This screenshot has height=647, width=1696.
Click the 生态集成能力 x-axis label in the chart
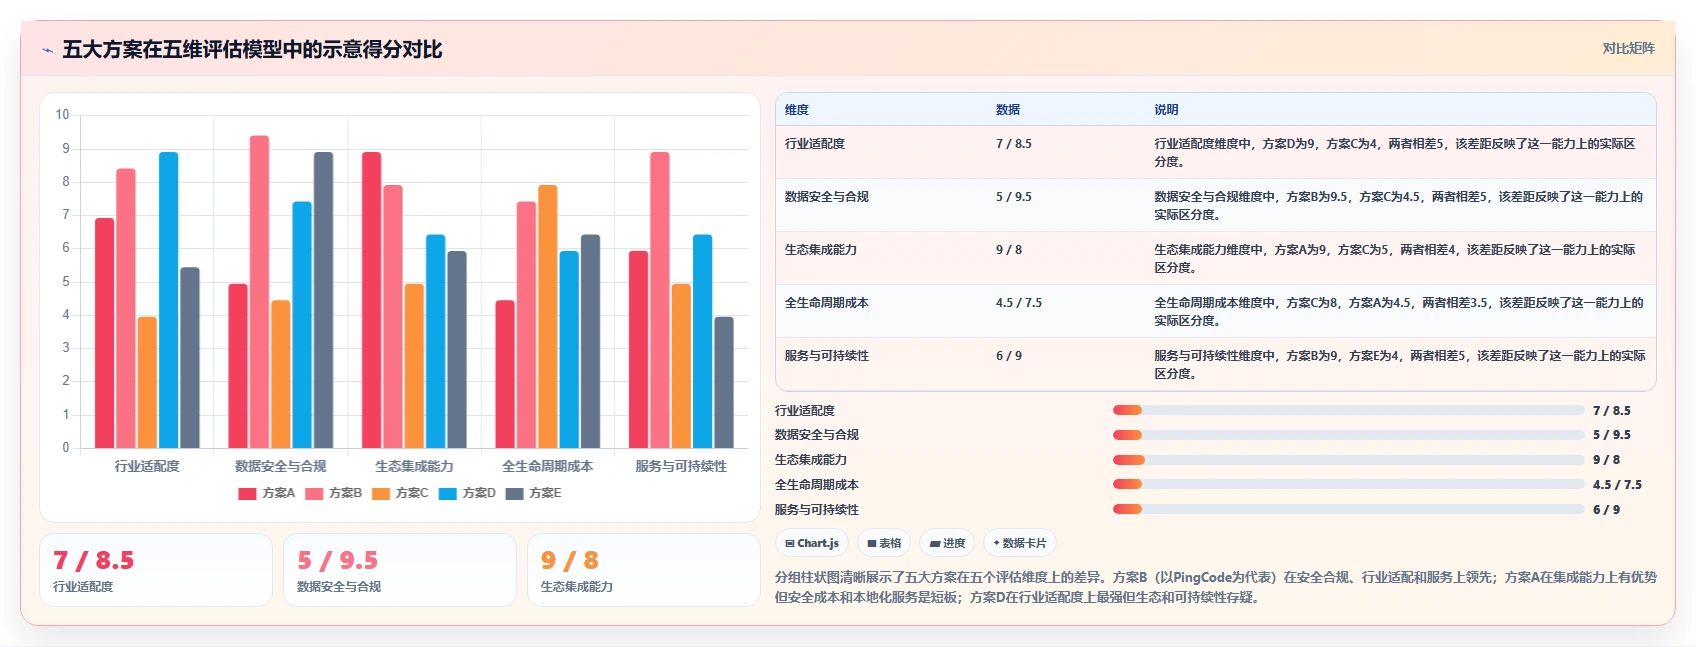[x=414, y=466]
